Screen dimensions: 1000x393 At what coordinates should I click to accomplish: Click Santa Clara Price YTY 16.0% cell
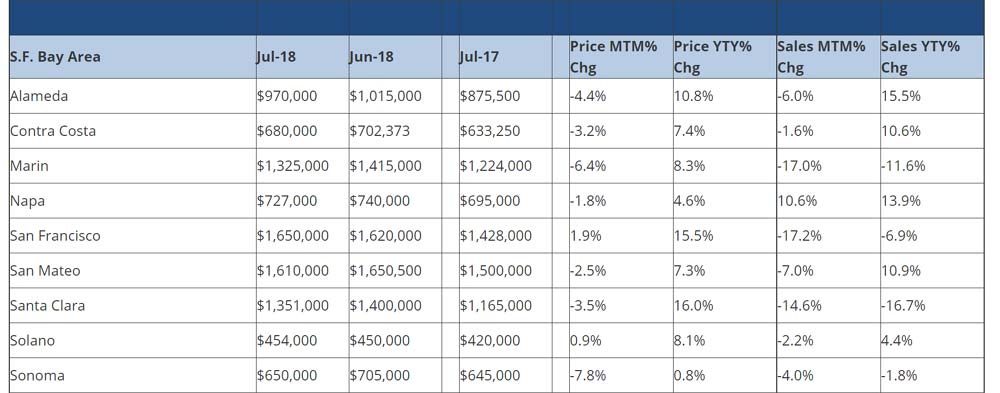724,306
